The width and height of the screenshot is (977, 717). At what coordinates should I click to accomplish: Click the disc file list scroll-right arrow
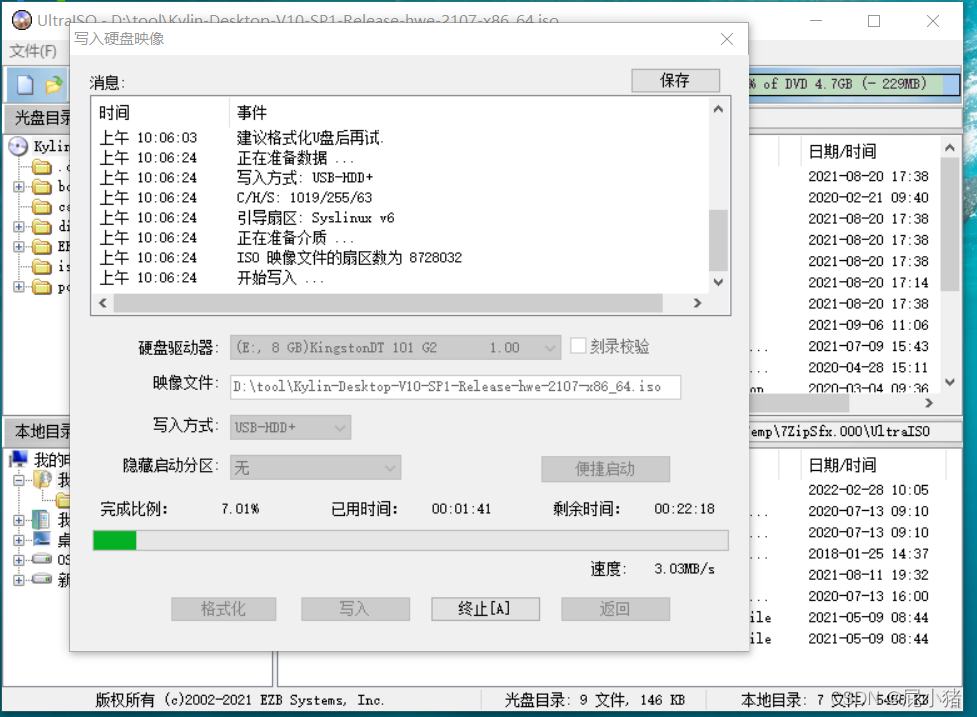coord(929,403)
